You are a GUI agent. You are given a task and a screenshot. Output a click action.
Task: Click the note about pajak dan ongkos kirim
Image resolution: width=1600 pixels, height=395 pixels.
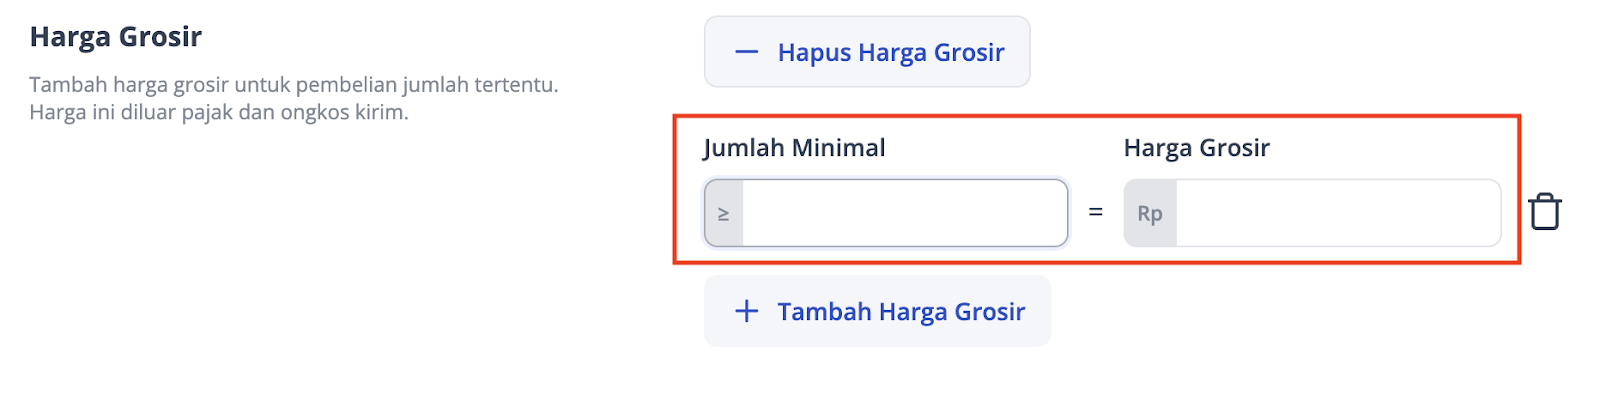219,112
